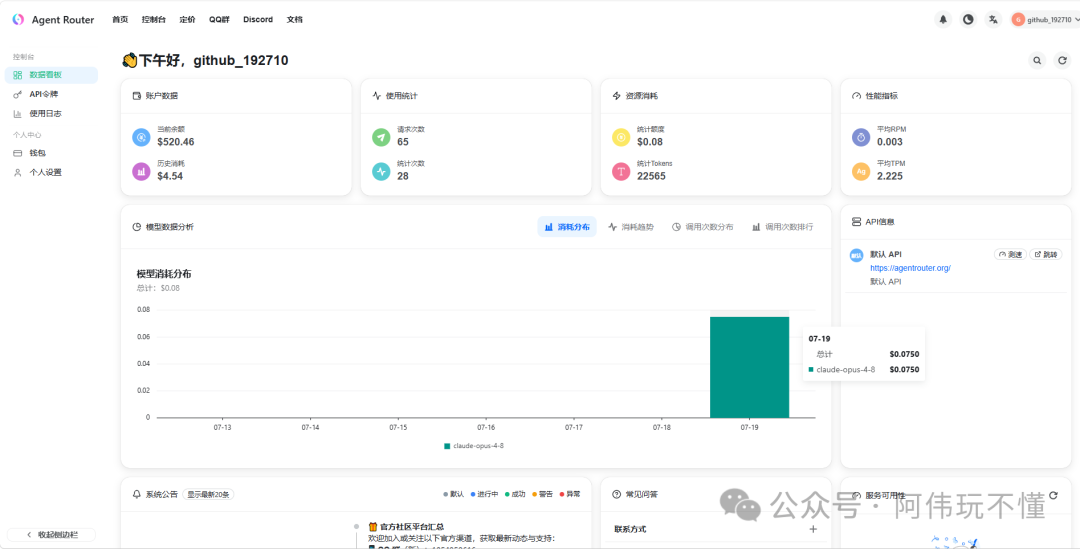Click the $520.46 balance value

click(x=176, y=142)
